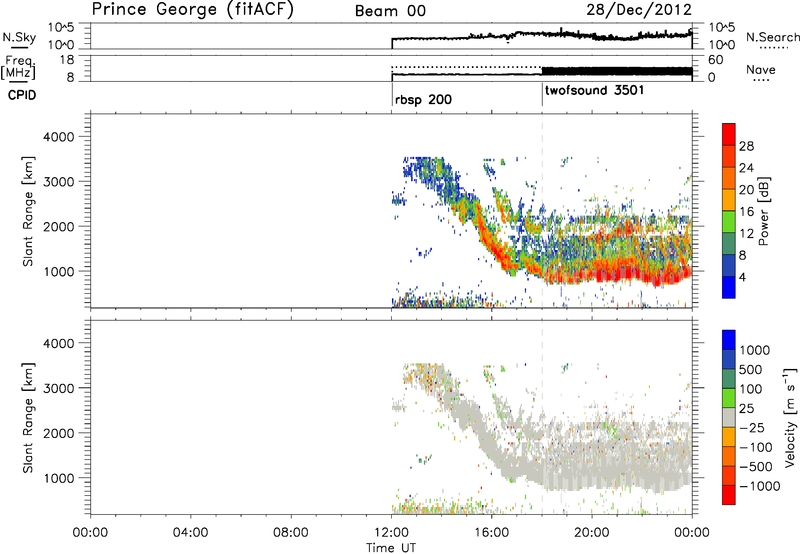Click the grey middle segment of Velocity colorbar
Viewport: 800px width, 554px height.
729,418
